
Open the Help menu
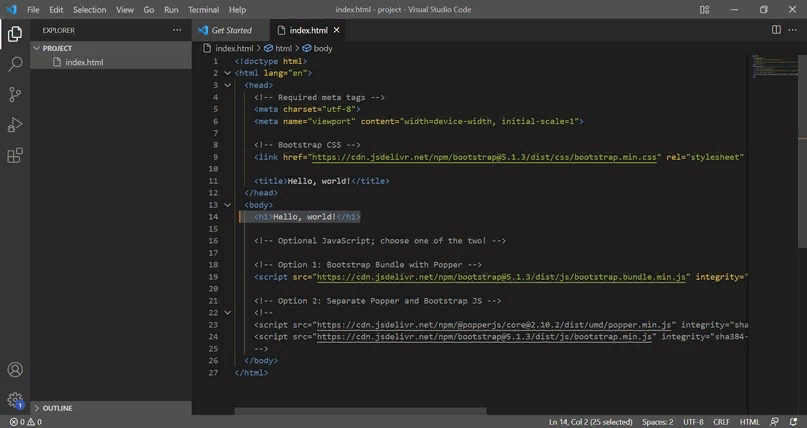[237, 9]
